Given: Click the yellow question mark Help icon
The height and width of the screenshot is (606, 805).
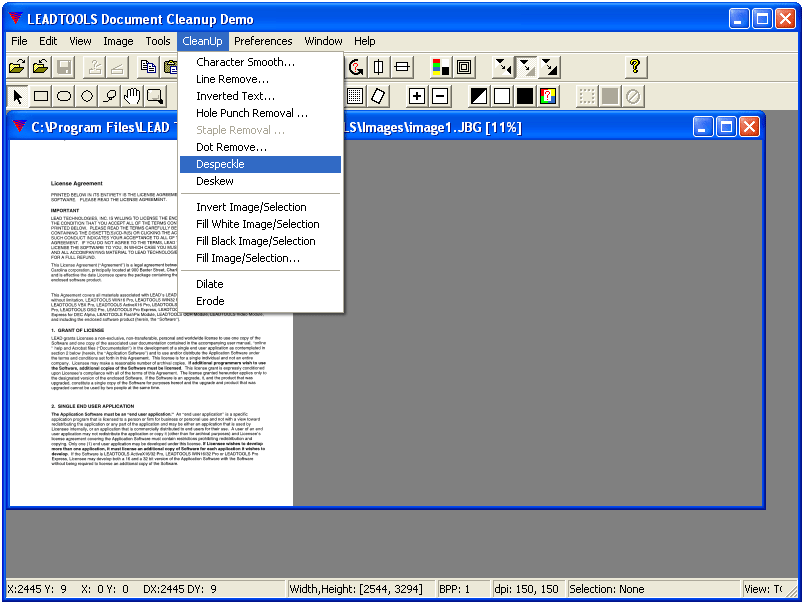Looking at the screenshot, I should 635,67.
